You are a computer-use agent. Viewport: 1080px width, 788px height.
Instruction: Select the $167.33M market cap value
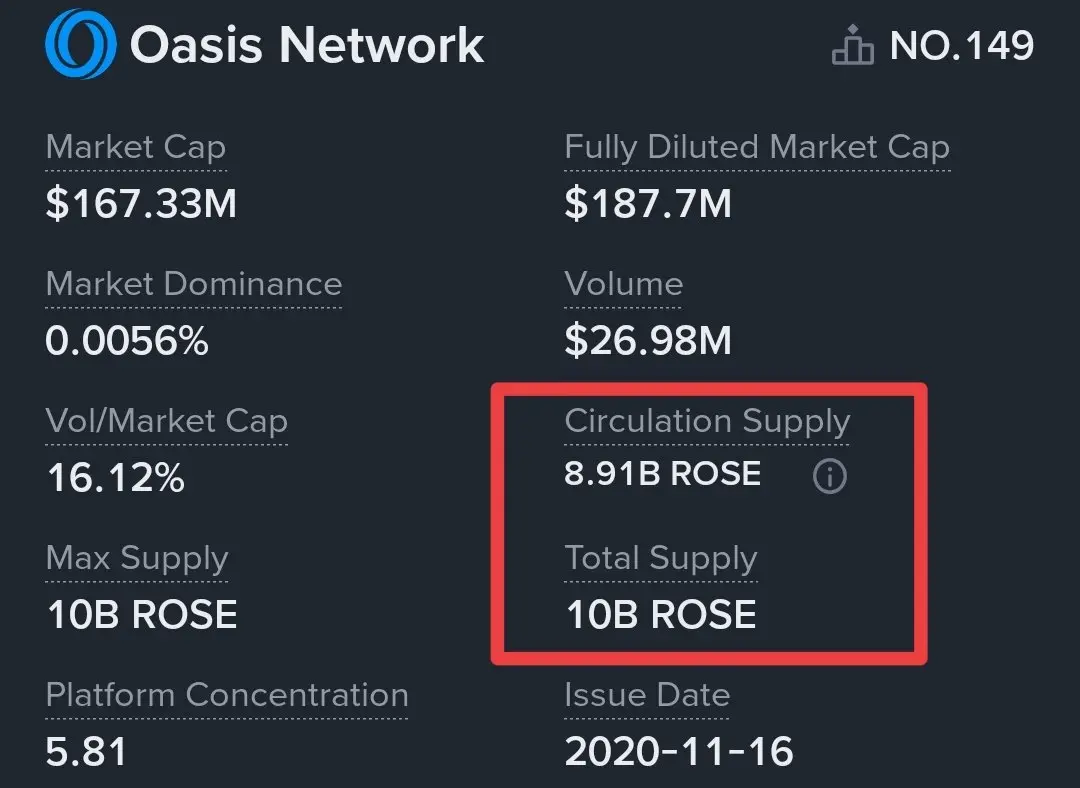click(141, 204)
